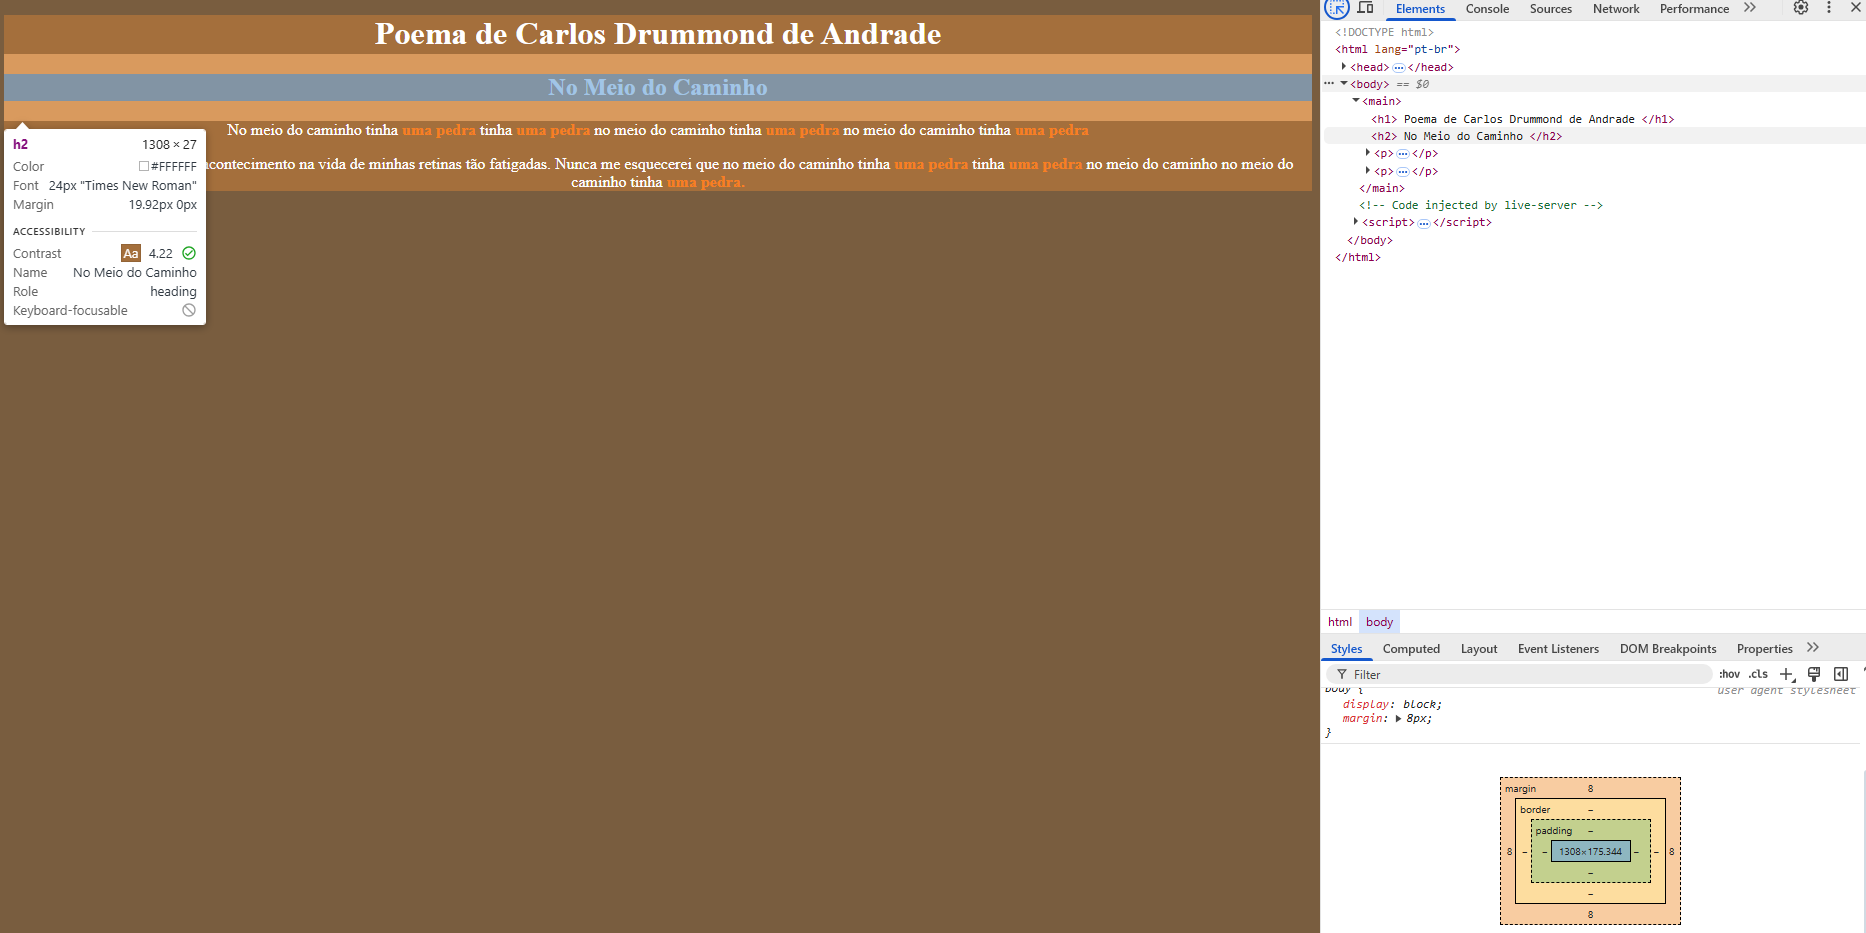Screen dimensions: 1866x933
Task: Click the ellipsis badge in second p tag
Action: click(x=1402, y=171)
